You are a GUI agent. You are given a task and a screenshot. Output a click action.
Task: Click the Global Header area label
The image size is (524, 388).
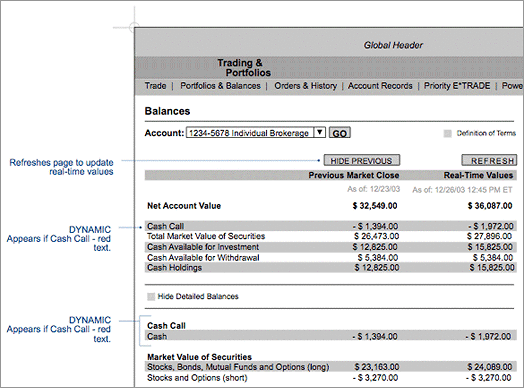tap(393, 45)
